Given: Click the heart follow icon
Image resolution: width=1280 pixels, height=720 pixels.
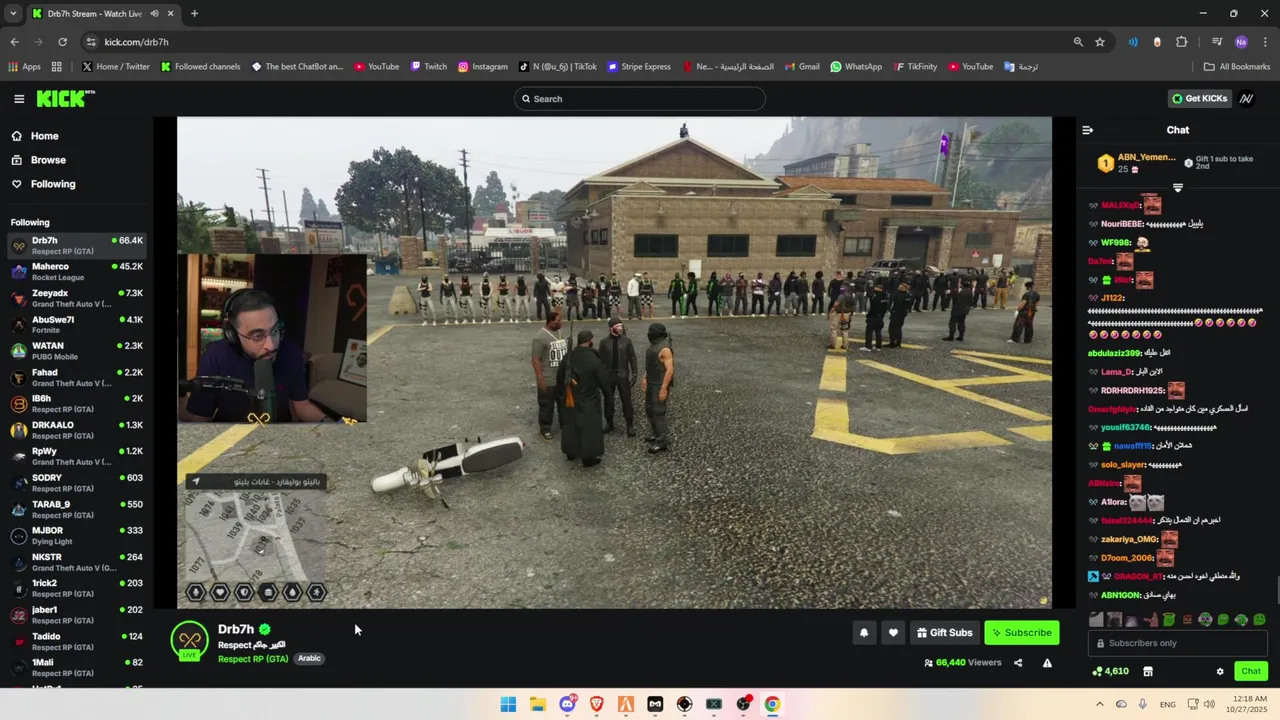Looking at the screenshot, I should pyautogui.click(x=893, y=633).
